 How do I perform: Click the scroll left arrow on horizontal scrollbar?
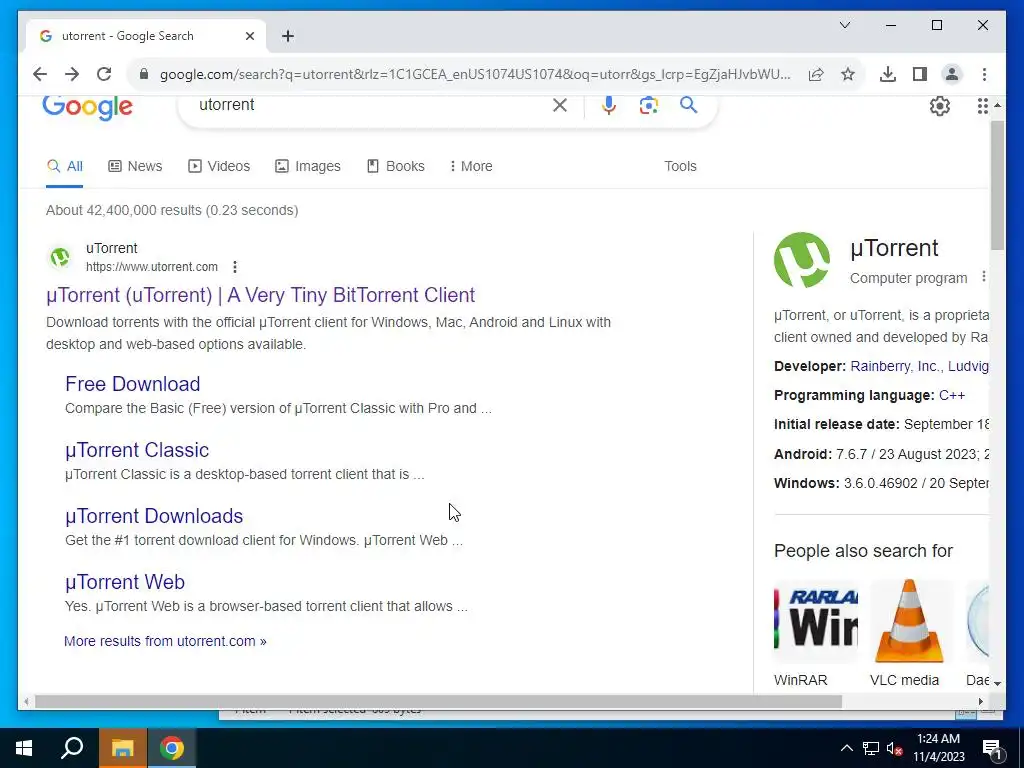pyautogui.click(x=26, y=702)
